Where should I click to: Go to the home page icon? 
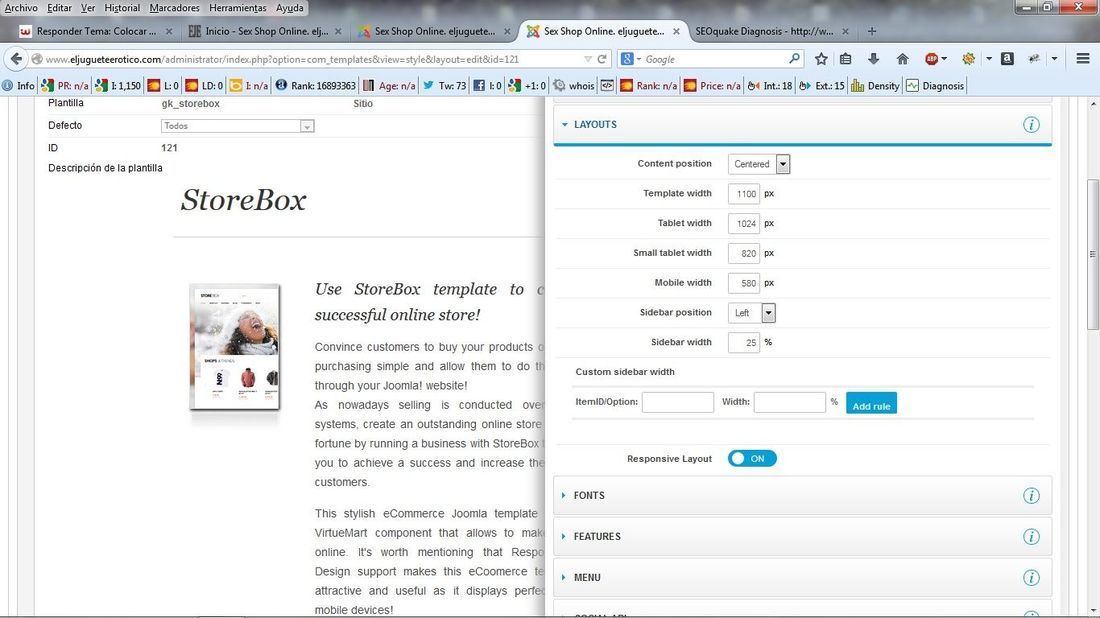click(x=902, y=59)
